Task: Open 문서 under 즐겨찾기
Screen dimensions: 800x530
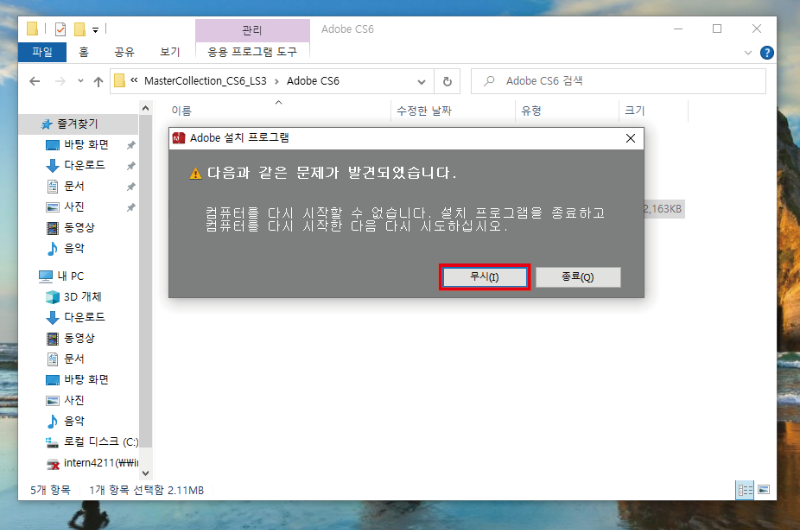Action: point(74,186)
